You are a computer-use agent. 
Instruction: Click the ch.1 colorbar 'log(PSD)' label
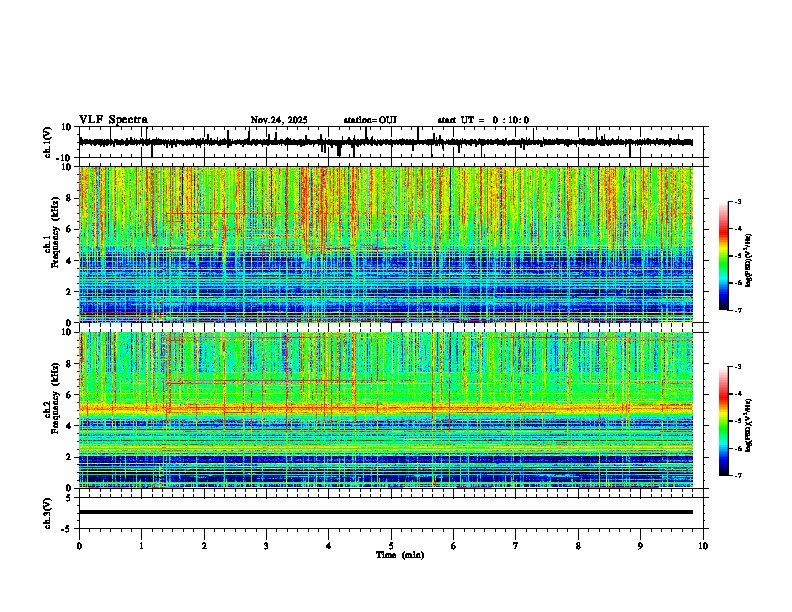coord(749,261)
